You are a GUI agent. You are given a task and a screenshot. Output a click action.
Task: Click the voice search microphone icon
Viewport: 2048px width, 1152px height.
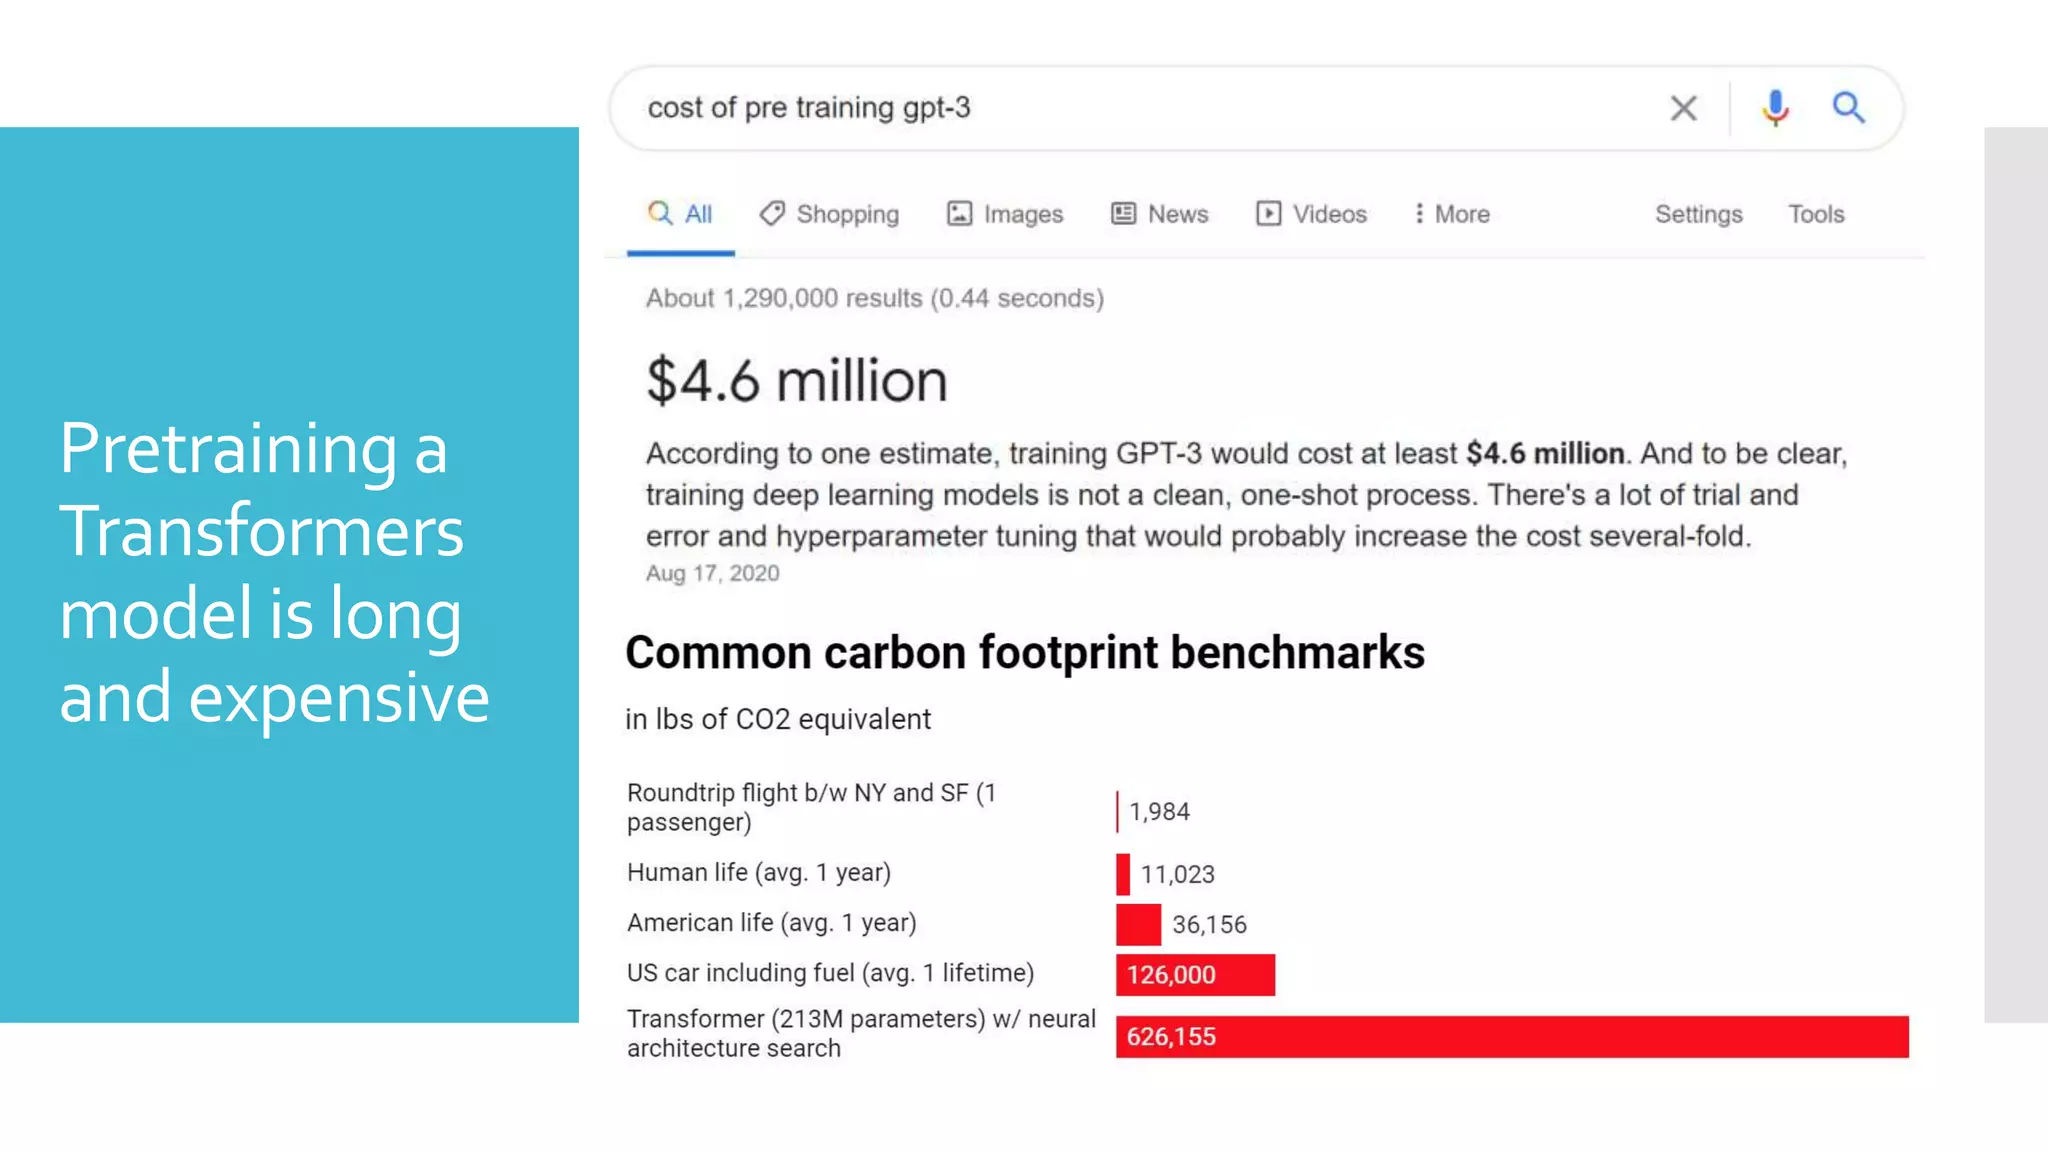tap(1775, 108)
